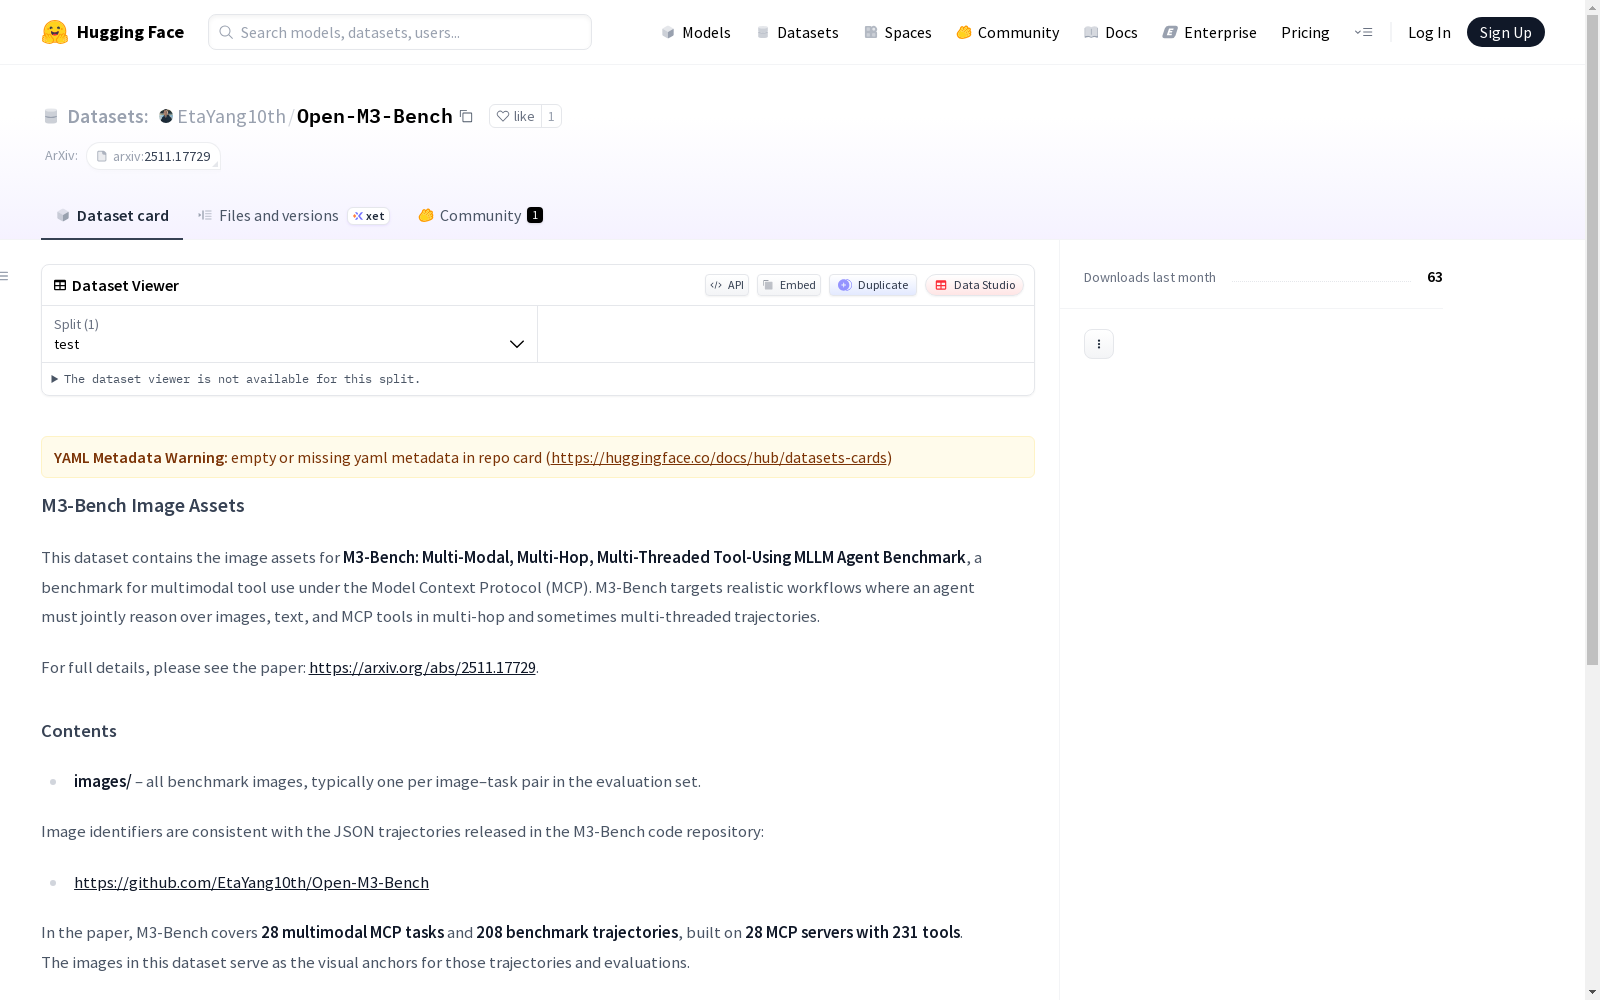Click the like count 1
This screenshot has height=1000, width=1600.
(551, 116)
